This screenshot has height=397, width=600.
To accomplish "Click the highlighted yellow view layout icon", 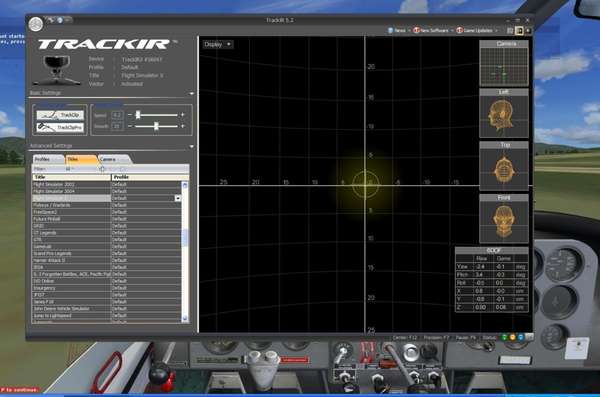I will point(519,30).
